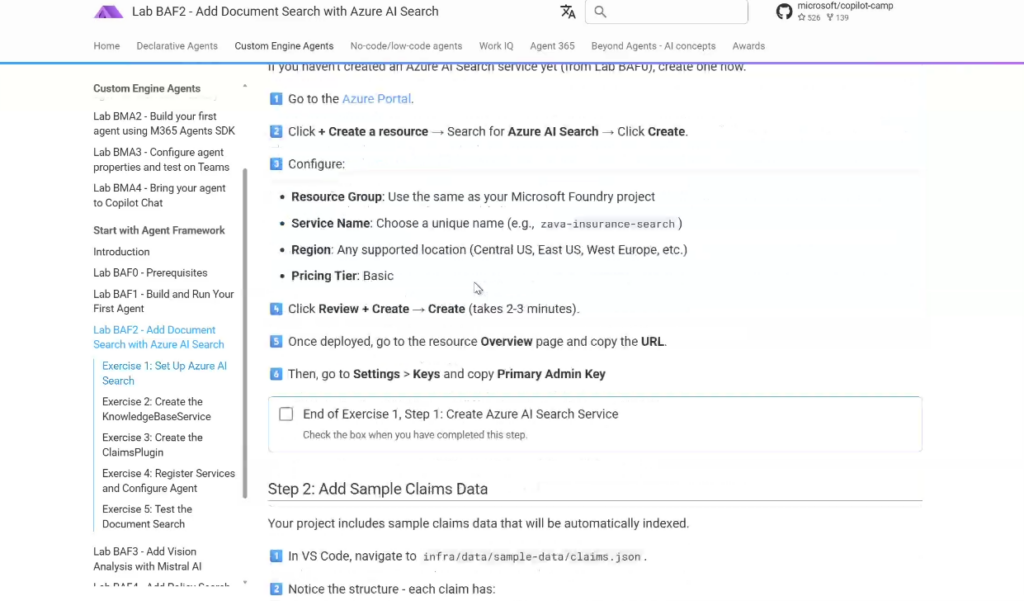Follow the Azure Portal link
This screenshot has width=1024, height=601.
tap(377, 99)
